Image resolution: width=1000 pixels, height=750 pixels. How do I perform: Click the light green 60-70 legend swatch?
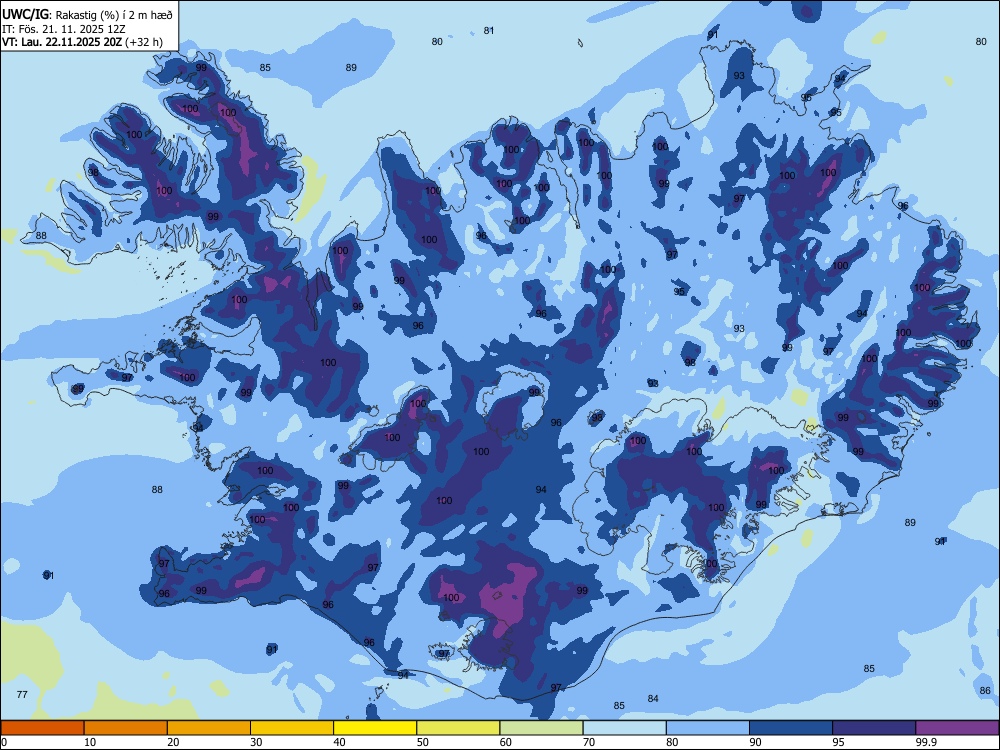pyautogui.click(x=541, y=728)
